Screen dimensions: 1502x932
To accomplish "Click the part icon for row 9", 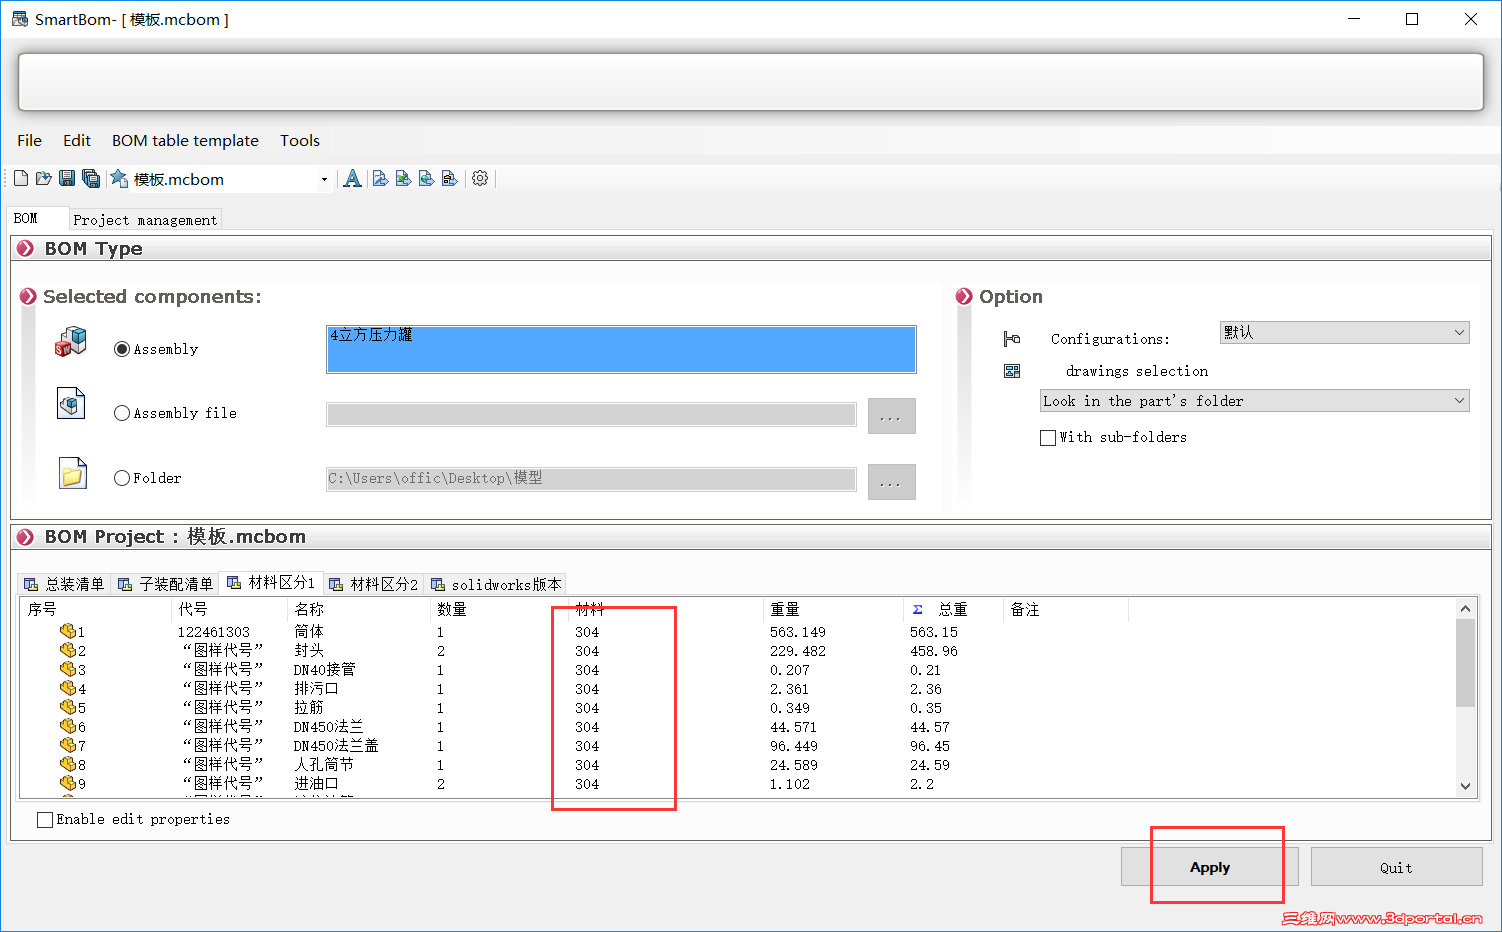I will point(68,783).
